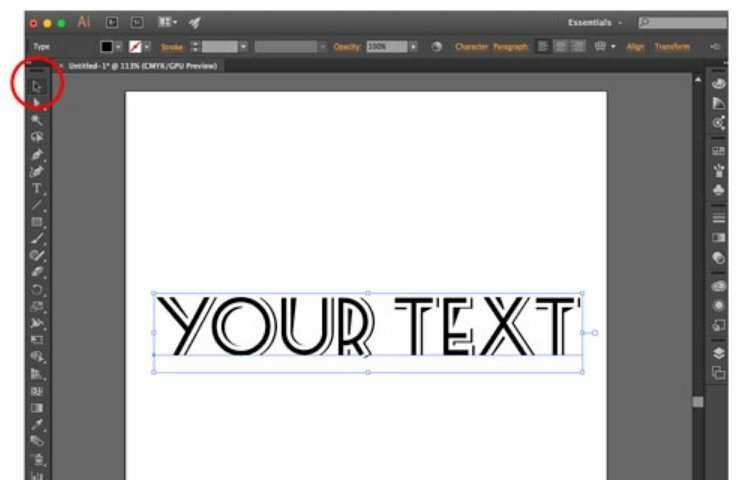Click the Adobe Stock icon
This screenshot has width=746, height=480.
tap(137, 22)
